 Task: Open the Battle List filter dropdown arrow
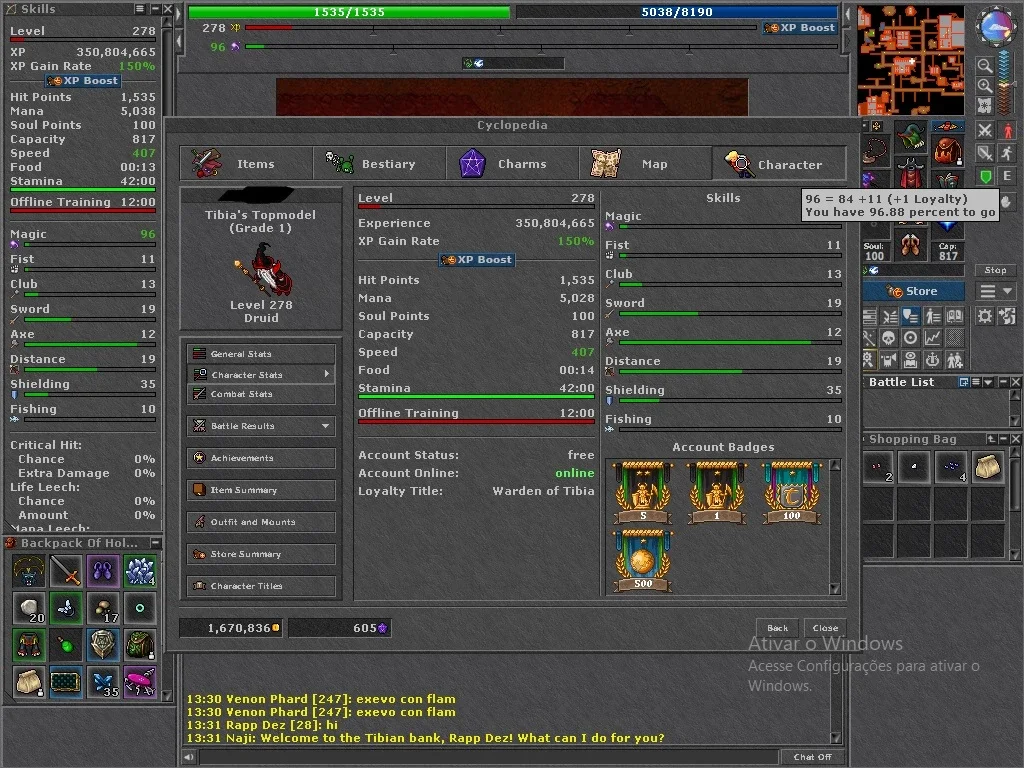(988, 382)
